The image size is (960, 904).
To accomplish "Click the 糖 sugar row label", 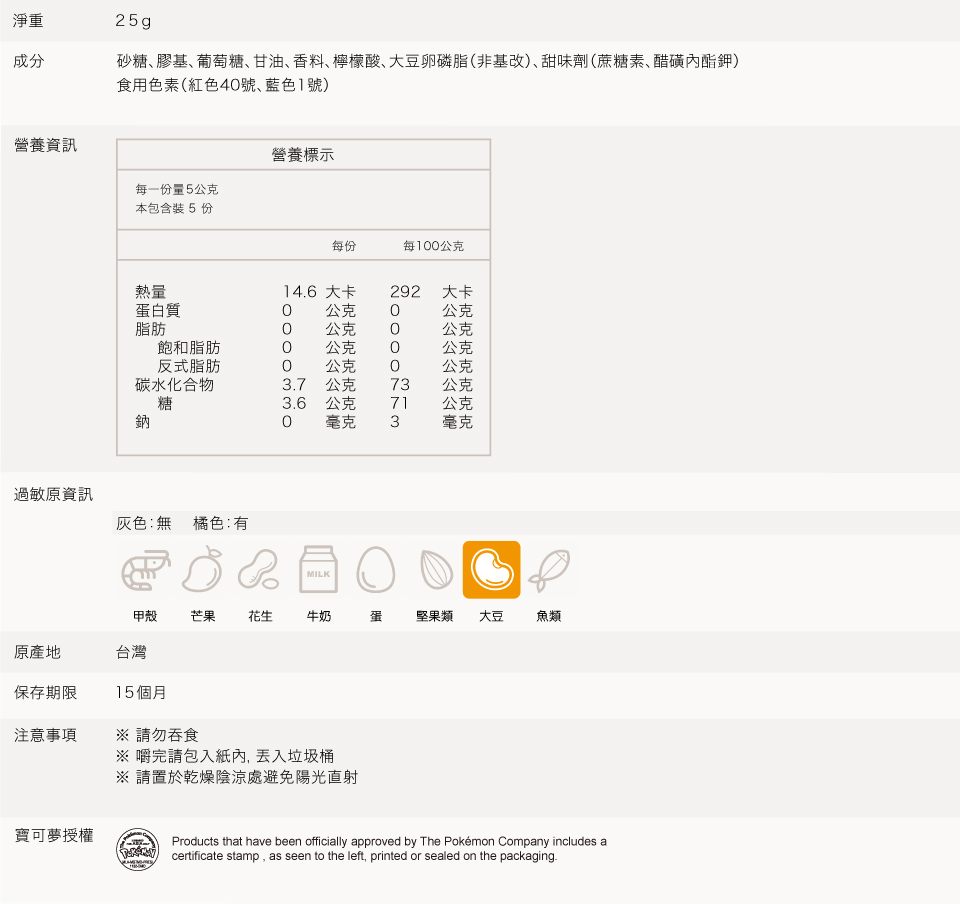I will (165, 403).
